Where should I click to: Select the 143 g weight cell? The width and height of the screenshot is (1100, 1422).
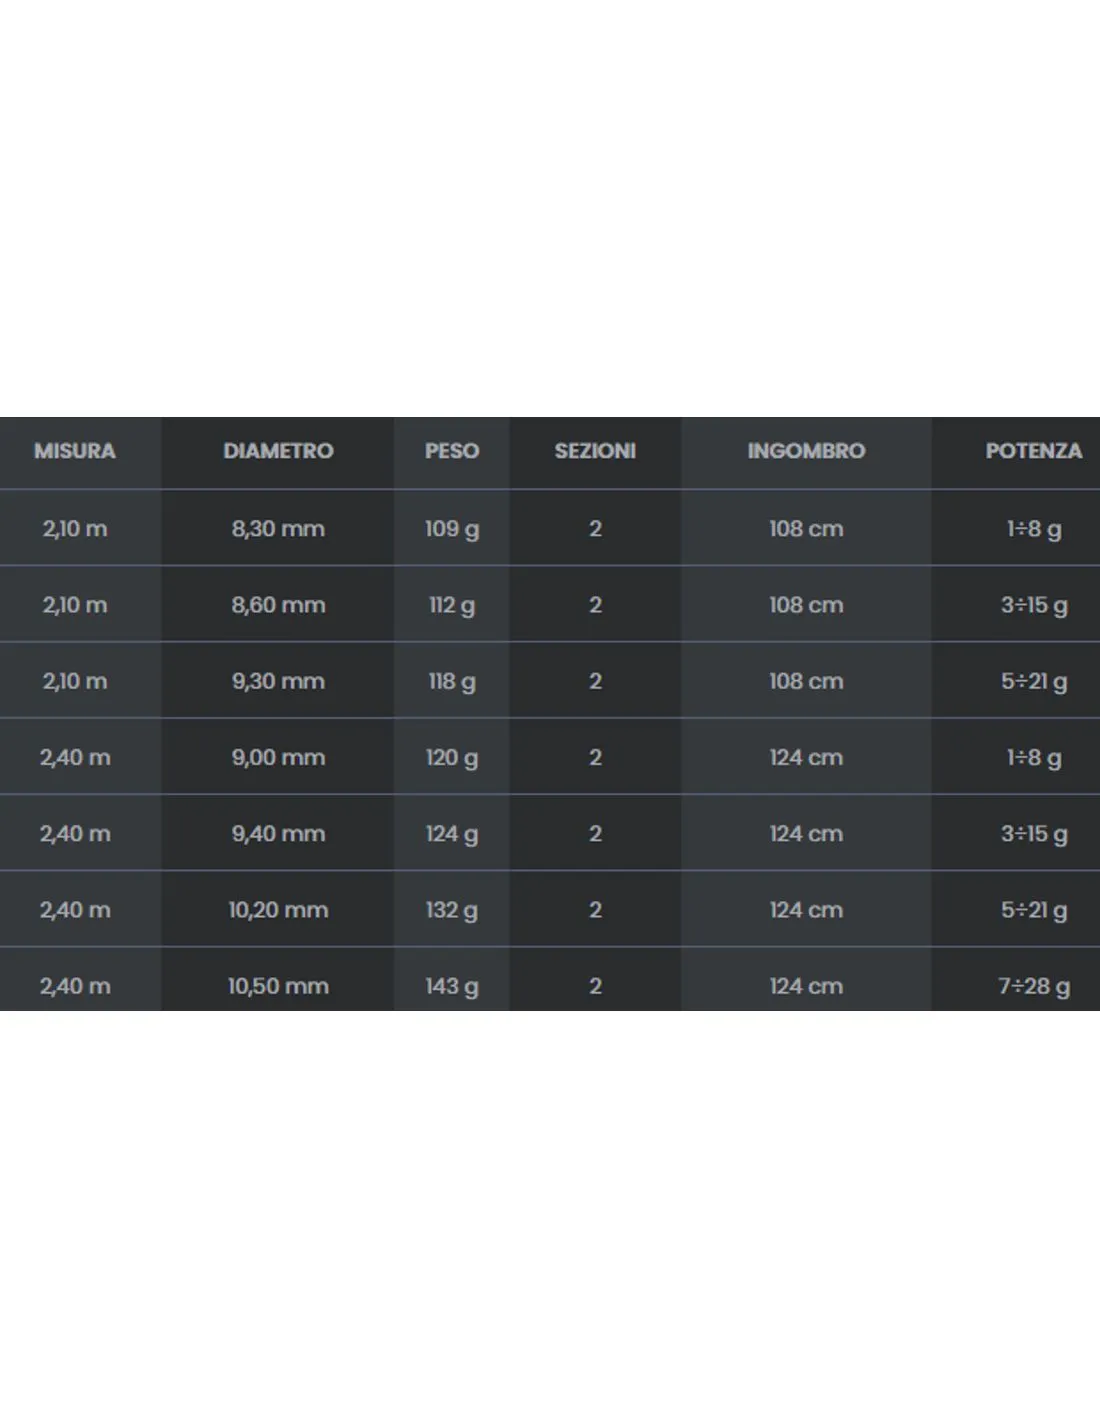[452, 987]
